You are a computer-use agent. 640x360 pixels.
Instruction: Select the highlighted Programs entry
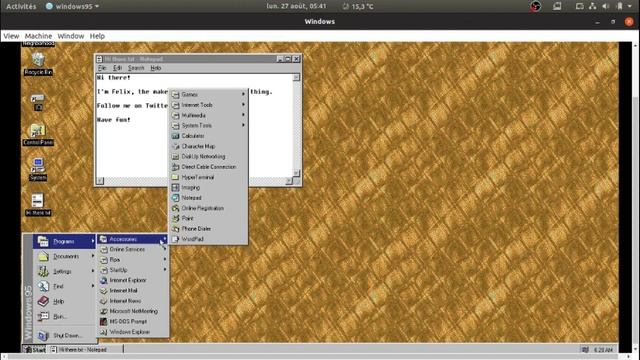64,242
